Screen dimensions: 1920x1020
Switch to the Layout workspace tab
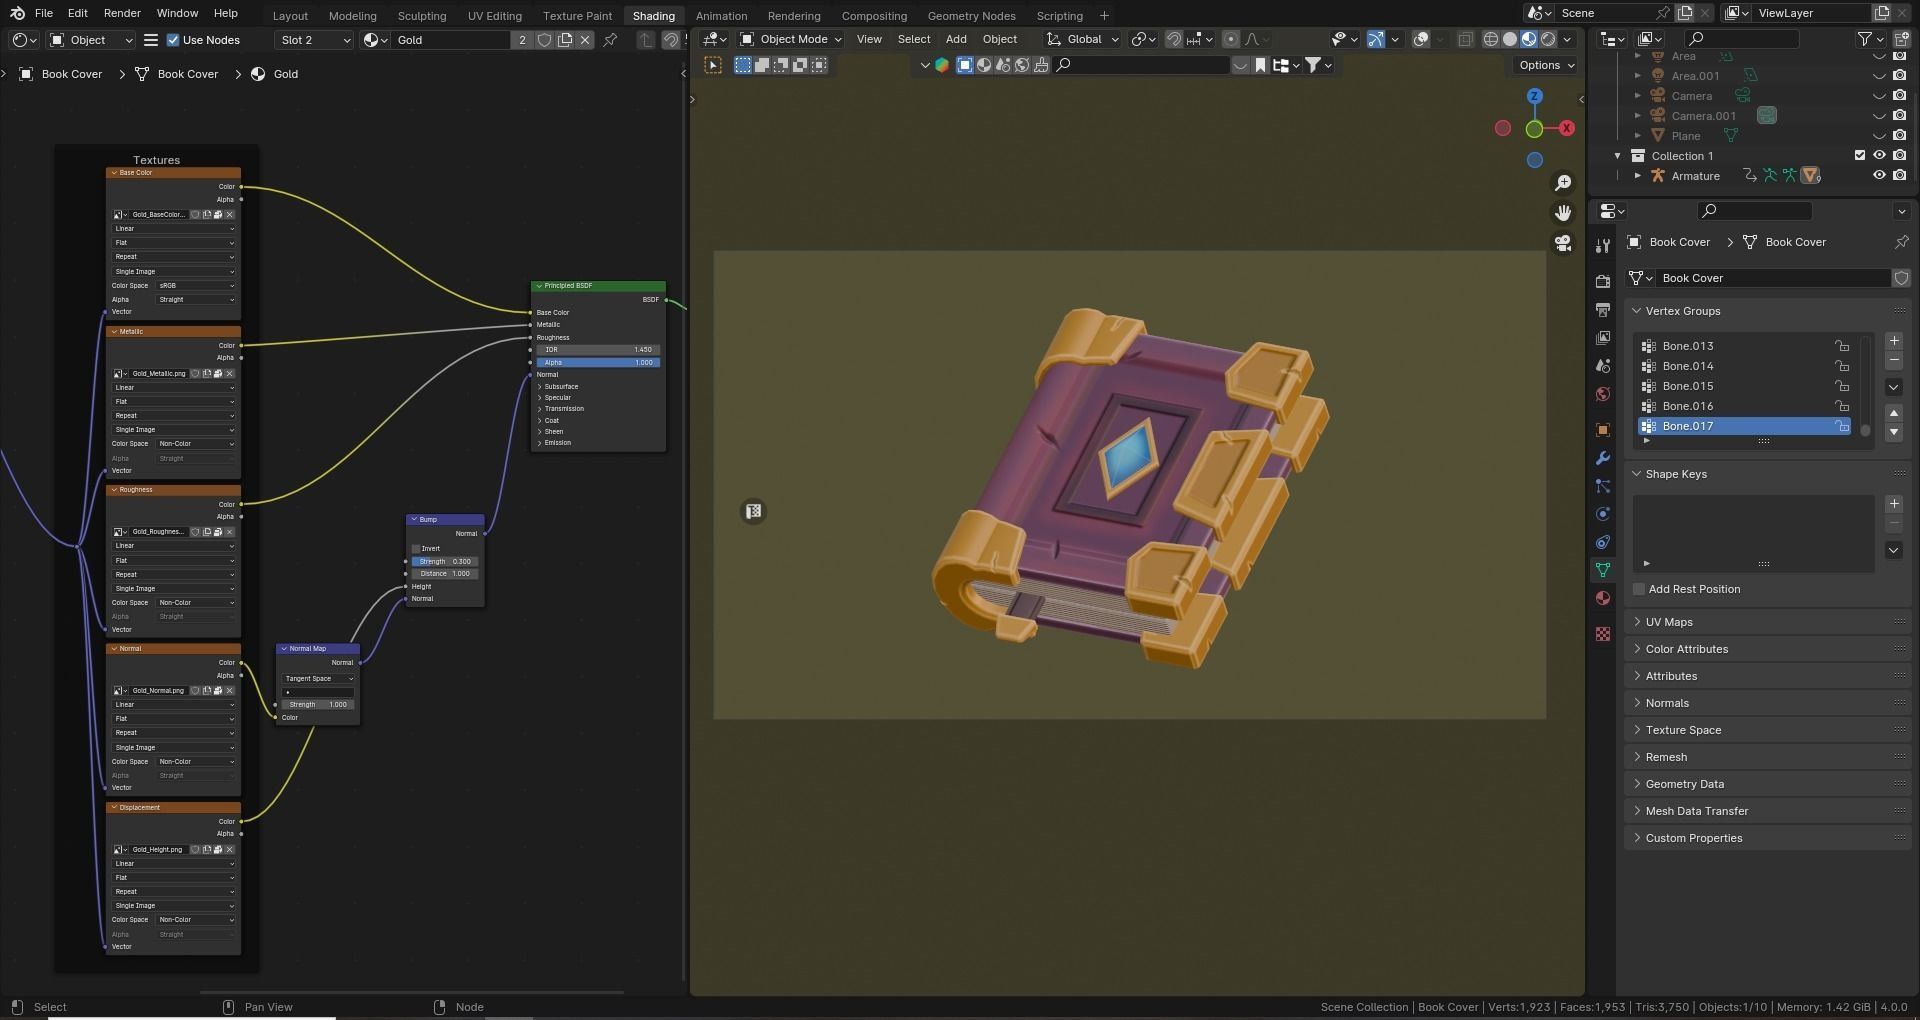pos(290,16)
